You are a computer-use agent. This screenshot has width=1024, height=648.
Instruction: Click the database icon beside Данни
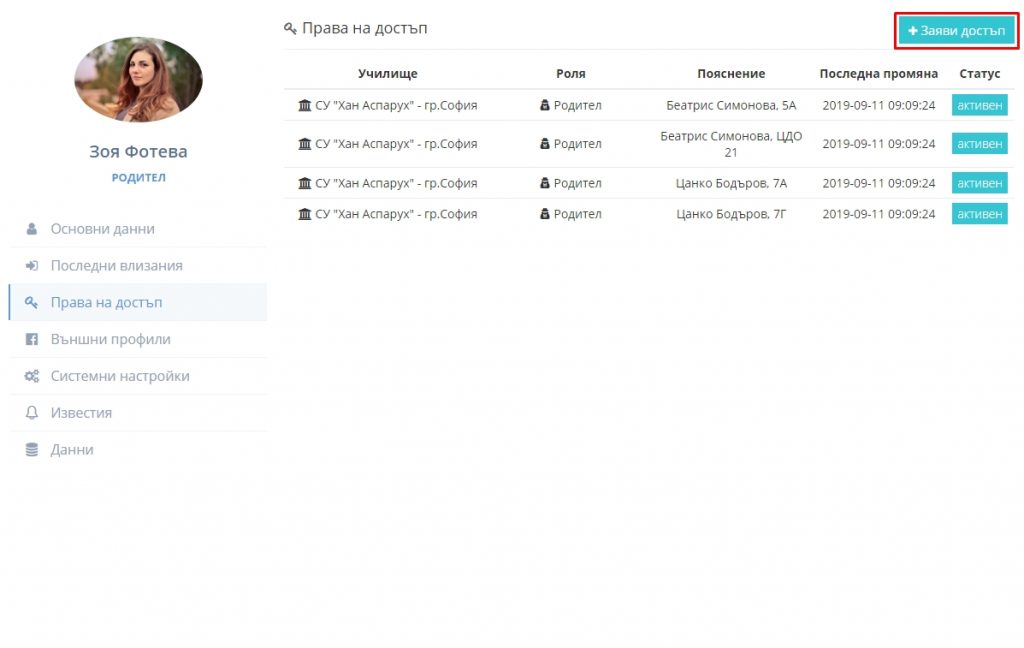(x=31, y=449)
